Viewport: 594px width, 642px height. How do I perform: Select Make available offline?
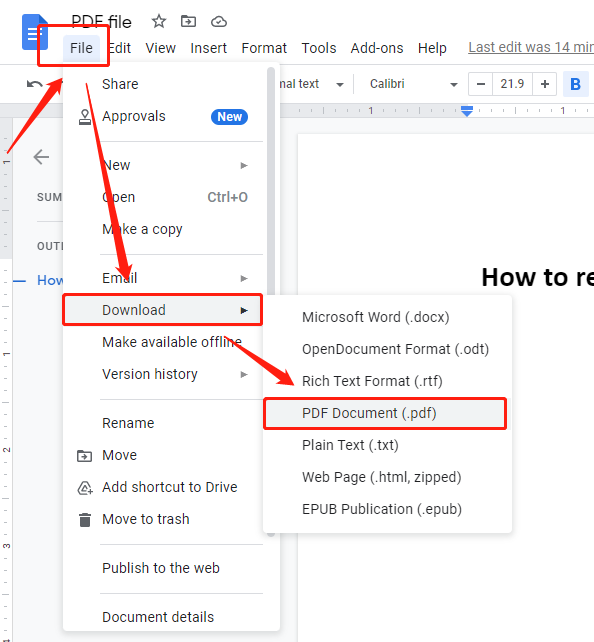pos(163,342)
